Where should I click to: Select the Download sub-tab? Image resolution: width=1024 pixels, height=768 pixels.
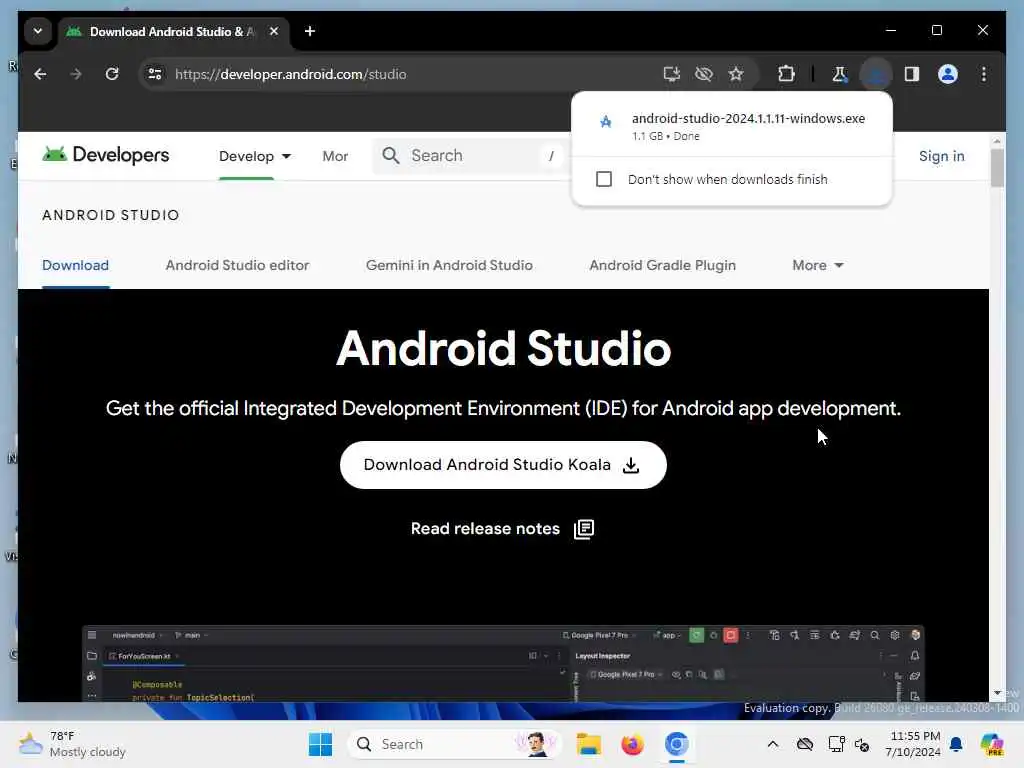76,265
